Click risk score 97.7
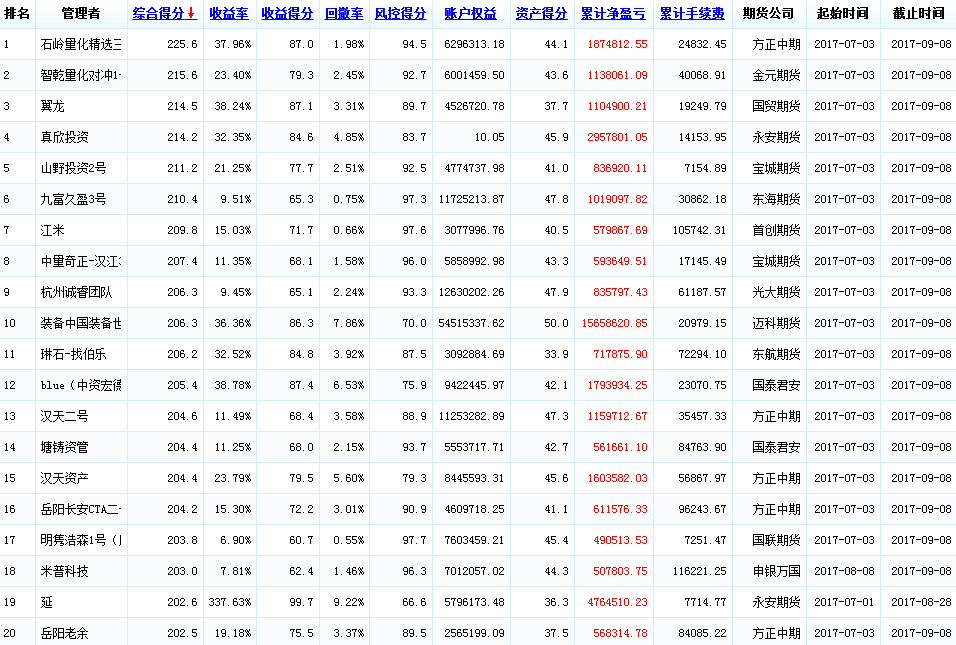 (415, 540)
